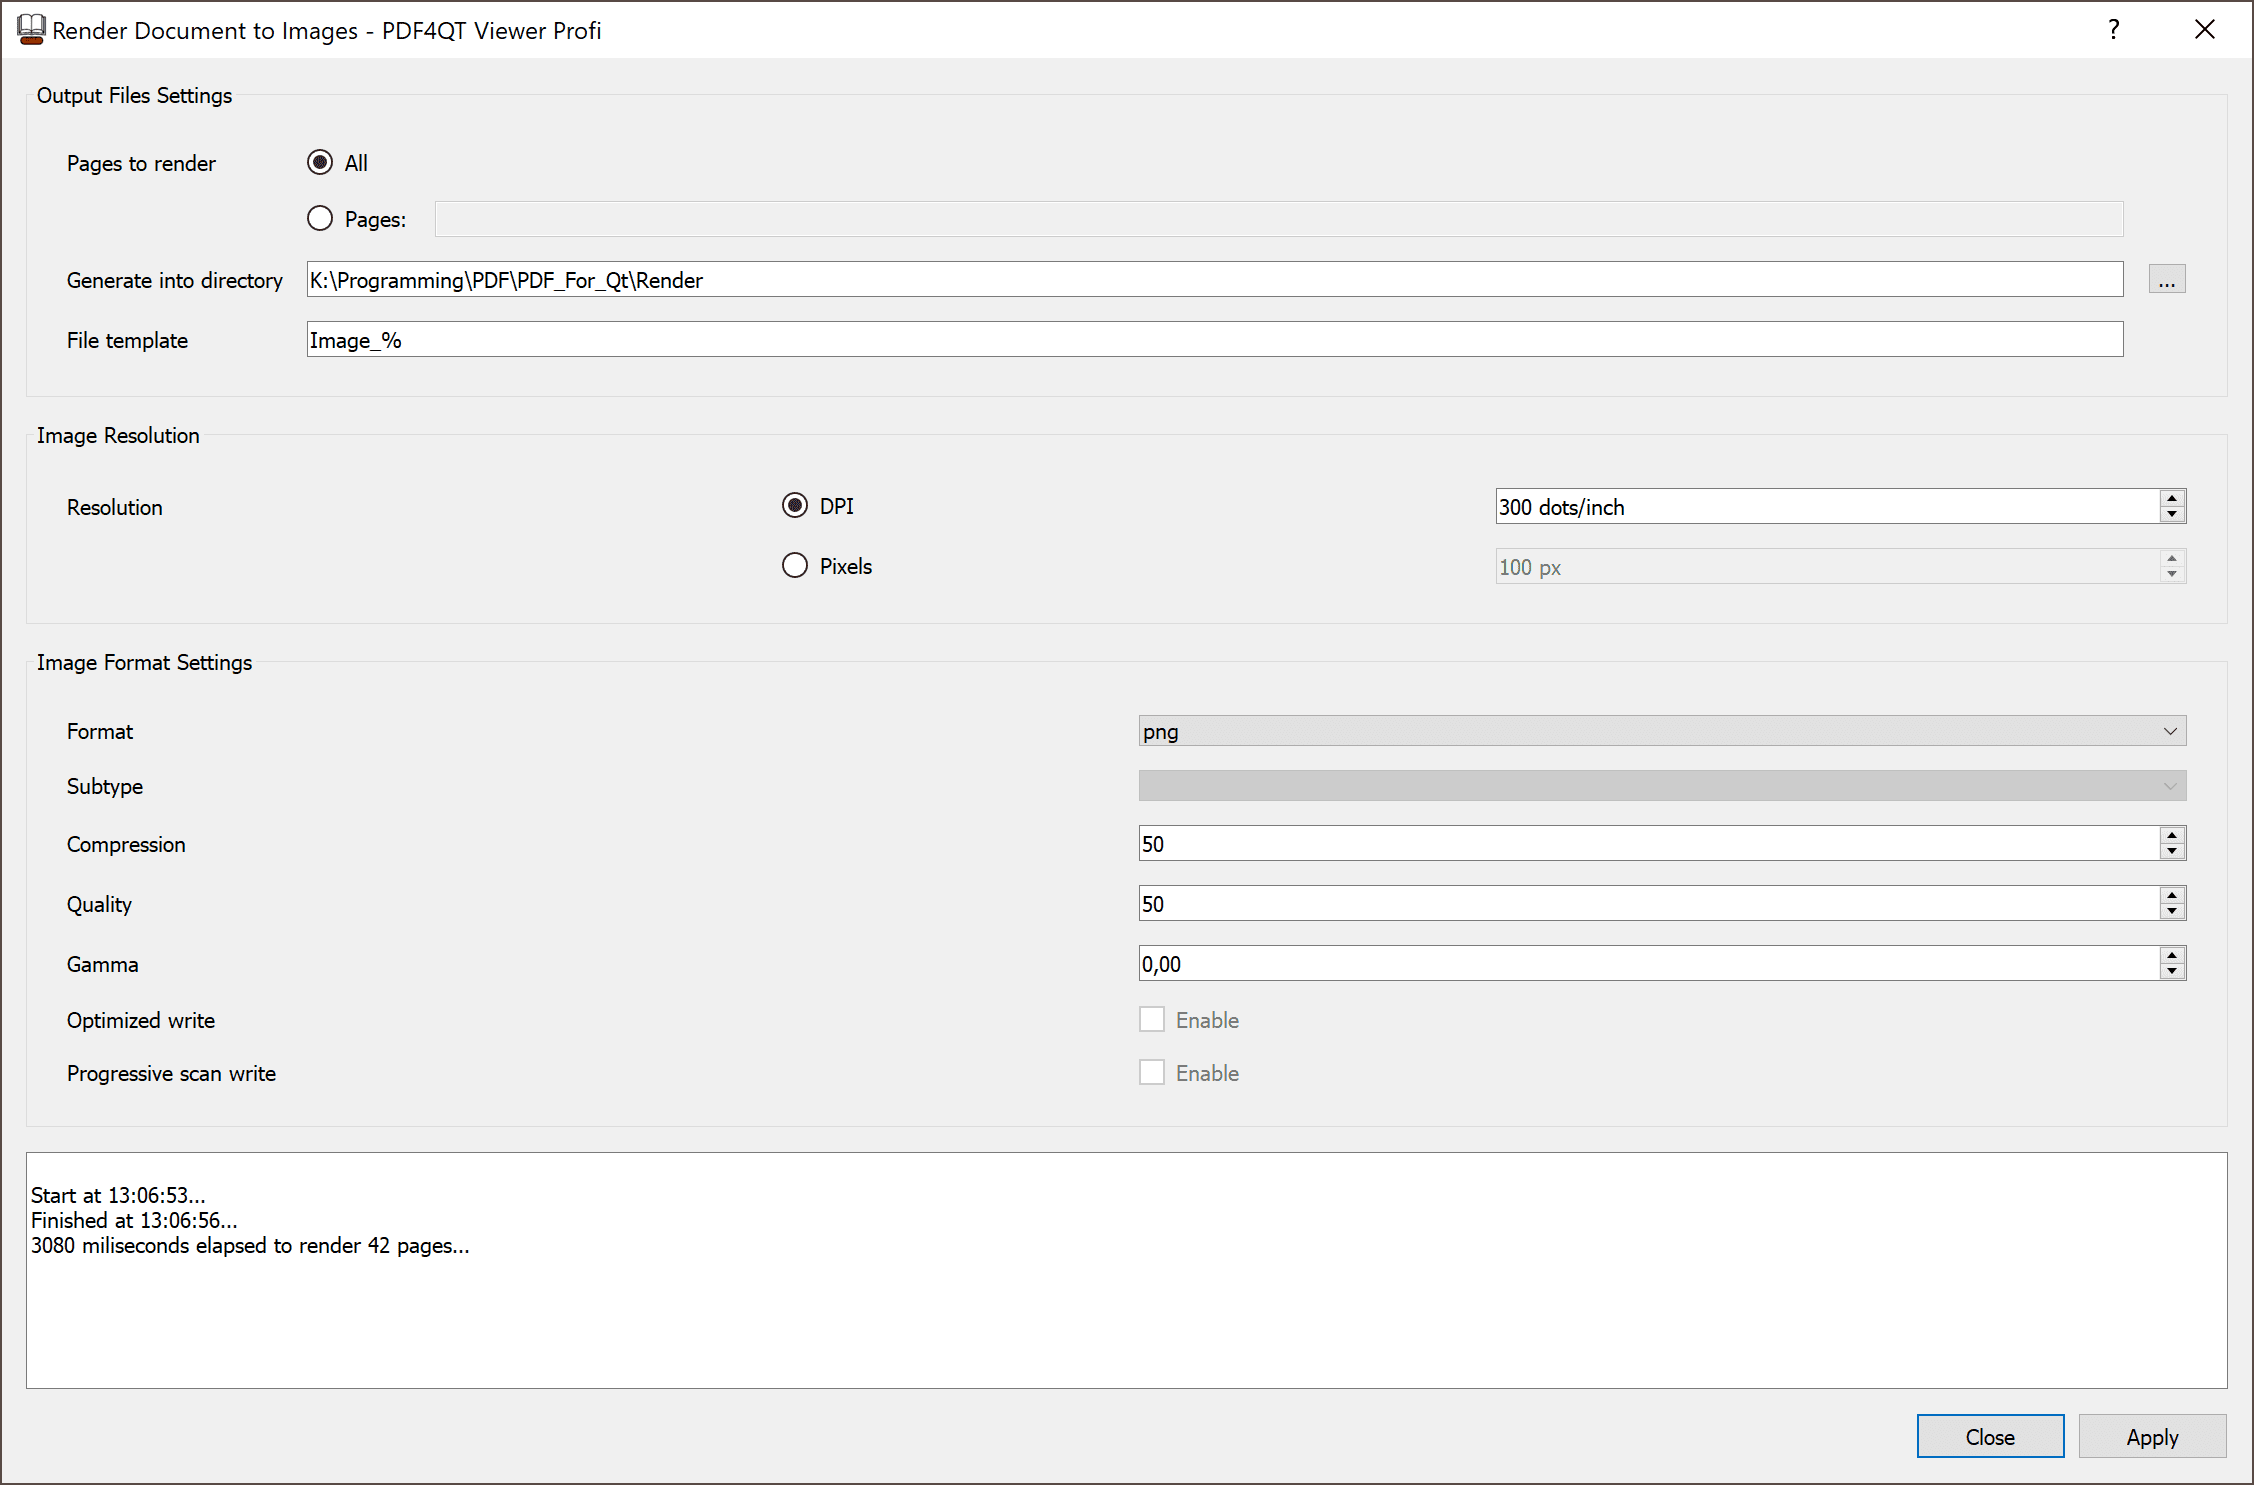2254x1485 pixels.
Task: Expand the Subtype dropdown
Action: (1661, 786)
